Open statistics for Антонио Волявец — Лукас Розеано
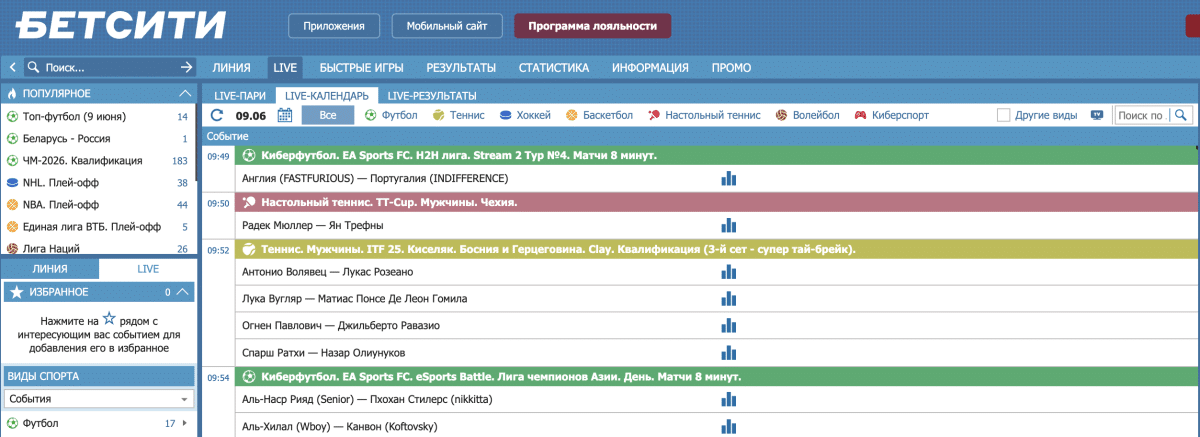Viewport: 1200px width, 437px height. click(x=729, y=272)
